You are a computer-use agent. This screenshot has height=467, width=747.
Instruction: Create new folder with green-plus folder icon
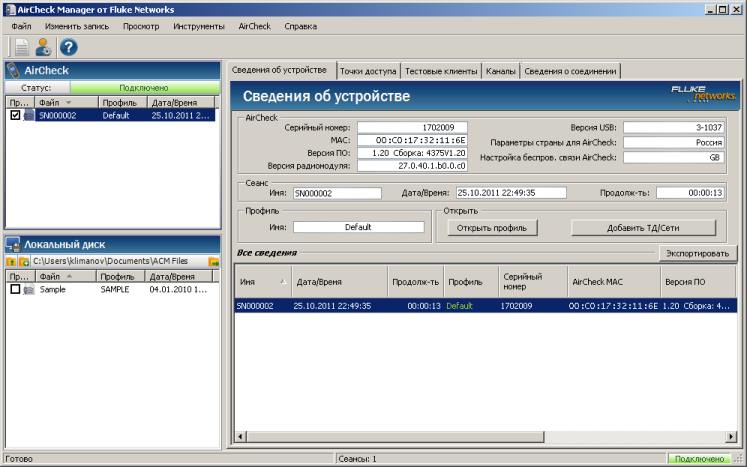[24, 261]
